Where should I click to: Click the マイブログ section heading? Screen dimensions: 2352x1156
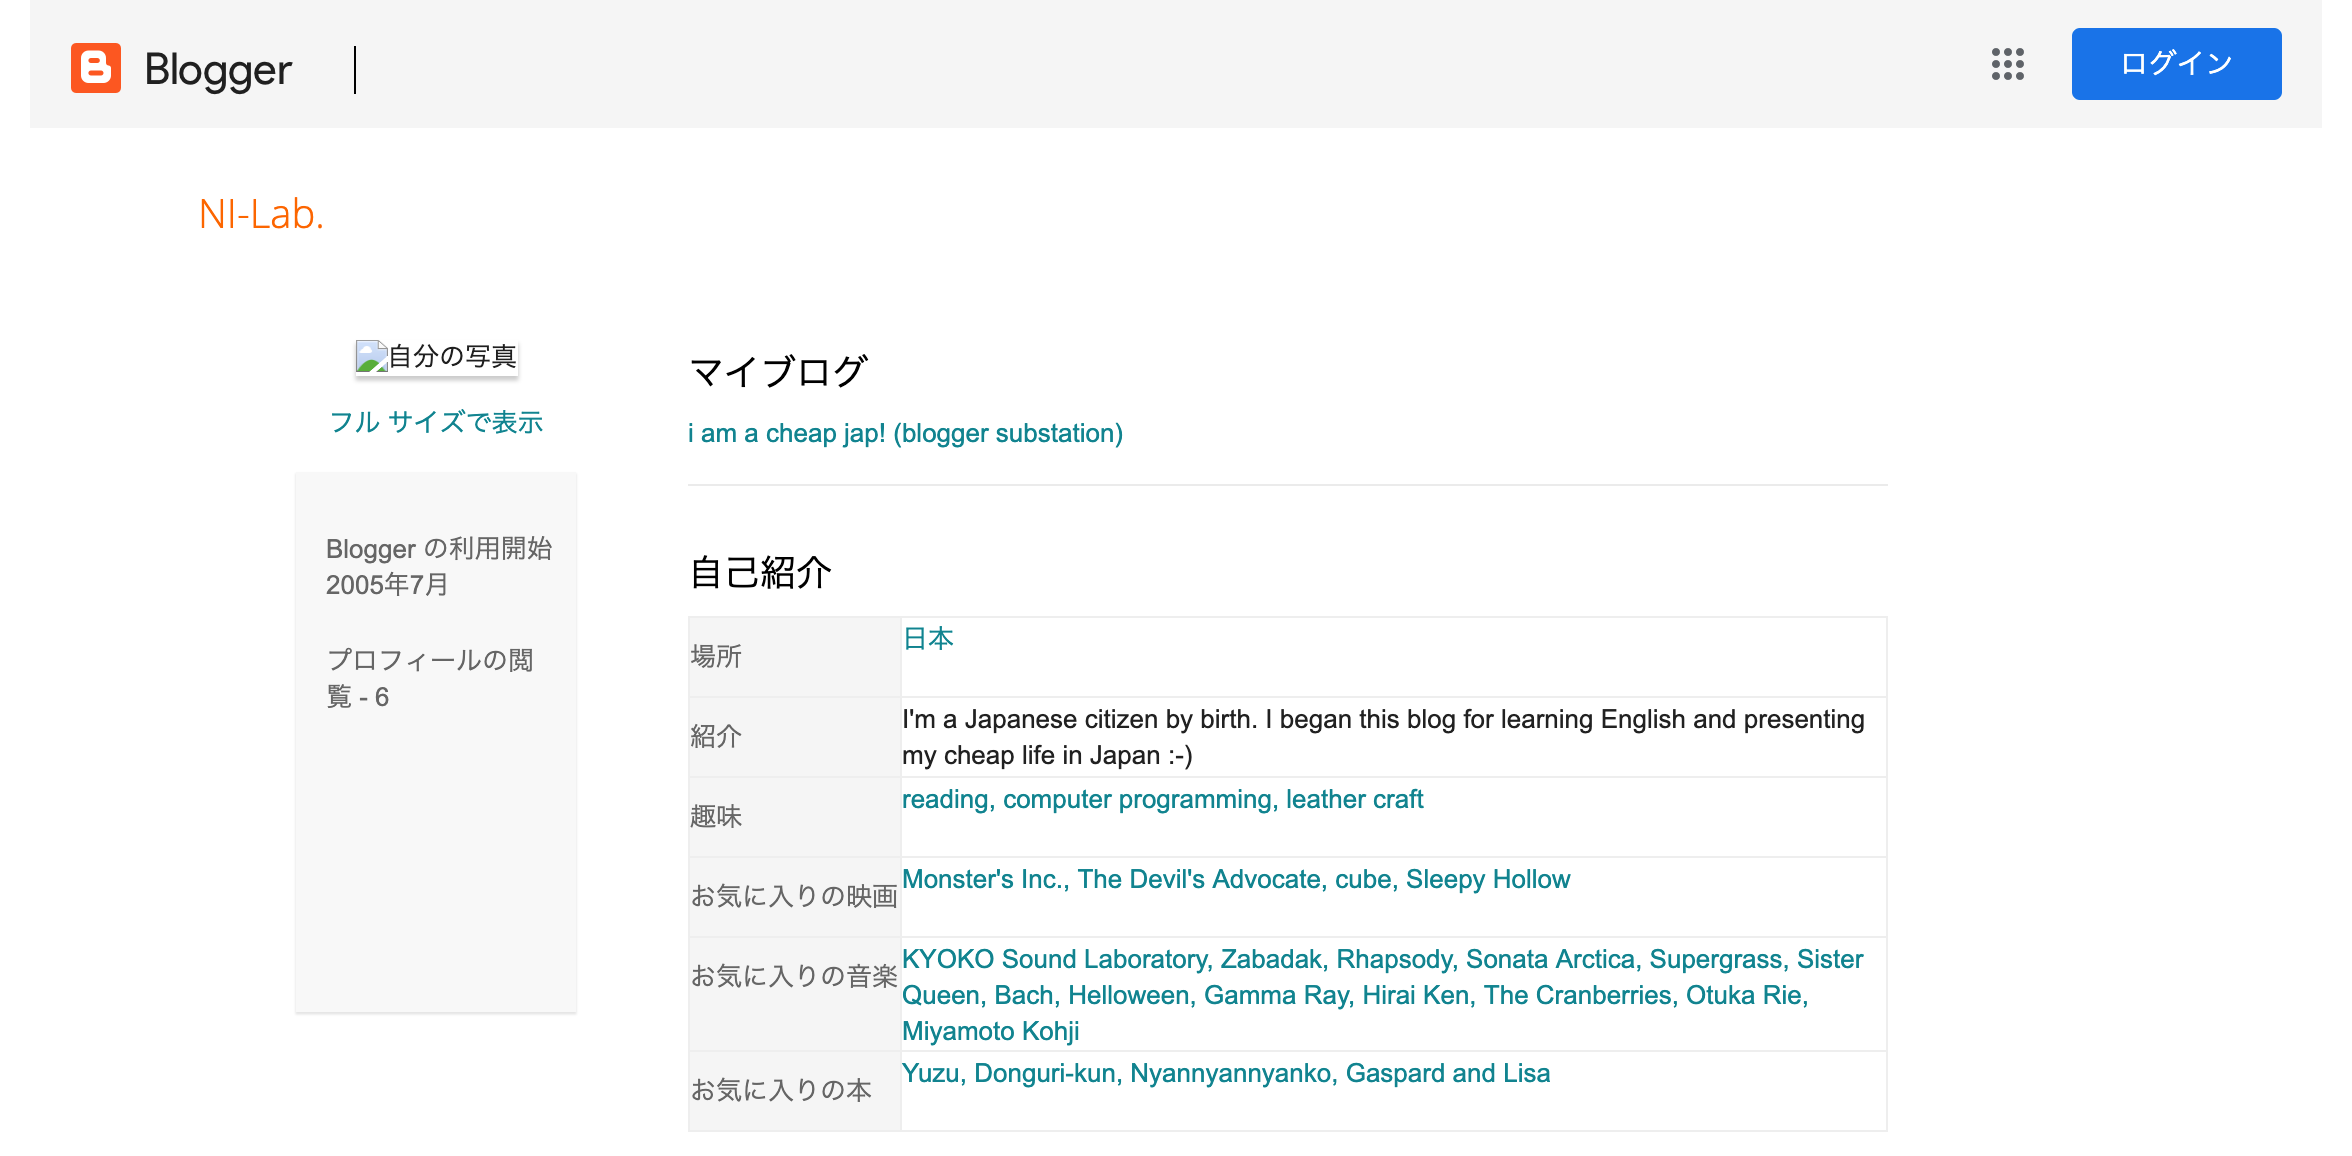point(779,372)
